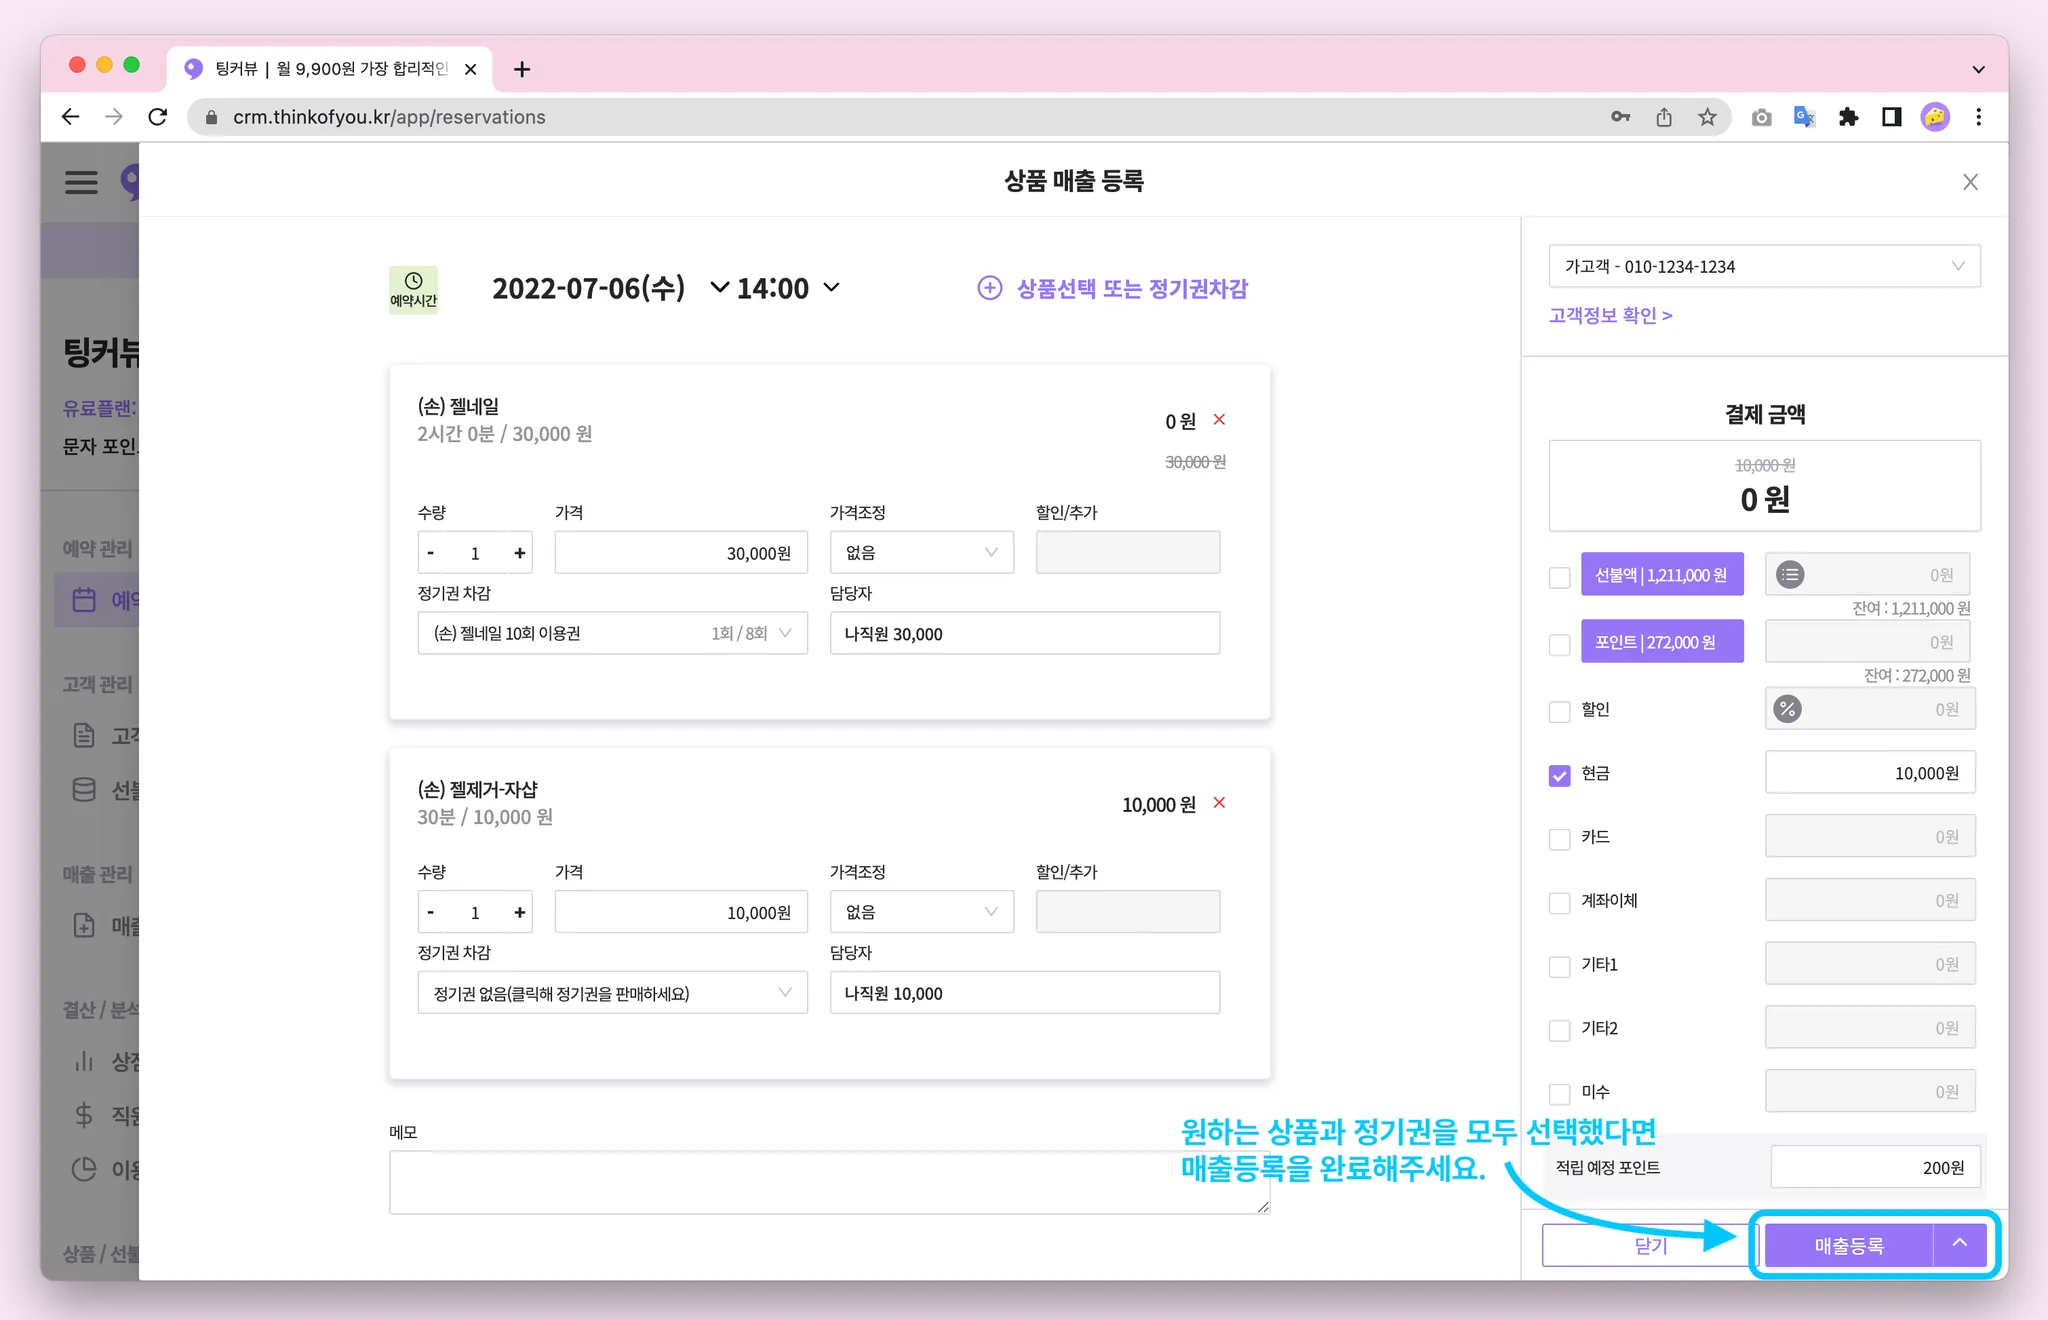Remove 젤제거-자샵 item with red X
Image resolution: width=2048 pixels, height=1320 pixels.
(1219, 803)
